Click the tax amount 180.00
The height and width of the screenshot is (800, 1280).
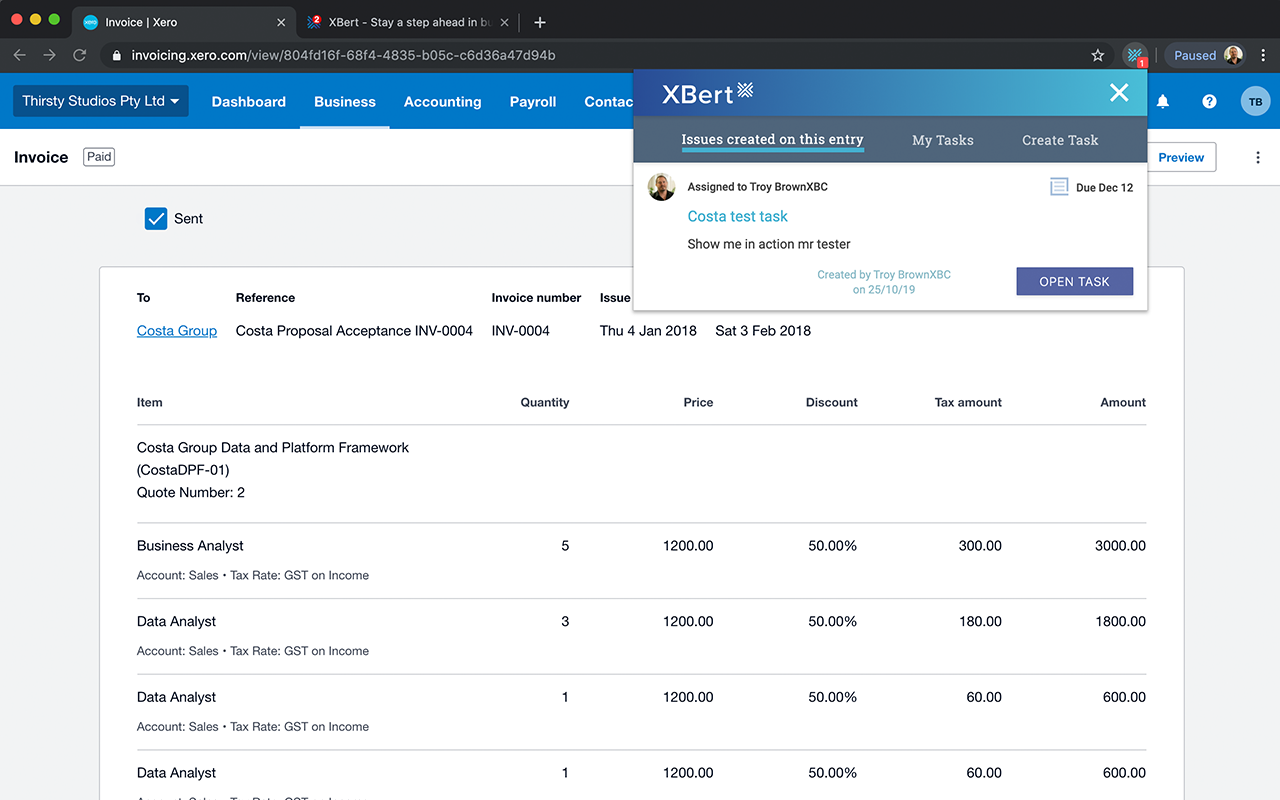click(980, 622)
